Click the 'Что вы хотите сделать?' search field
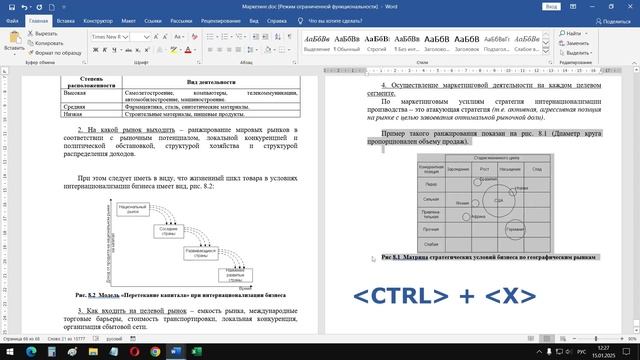 pos(335,21)
